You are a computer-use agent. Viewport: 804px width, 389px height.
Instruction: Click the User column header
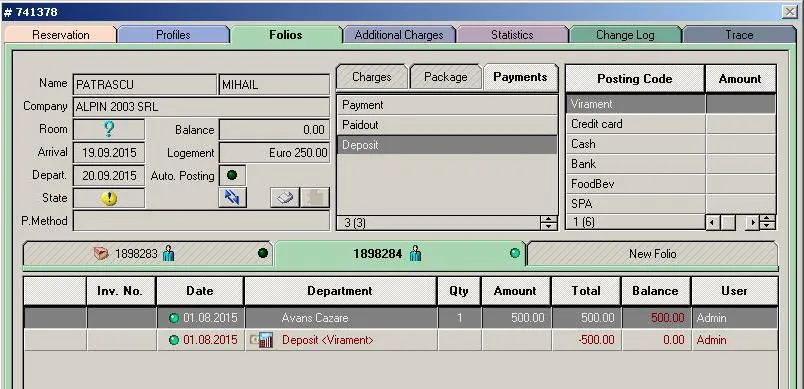pos(734,291)
